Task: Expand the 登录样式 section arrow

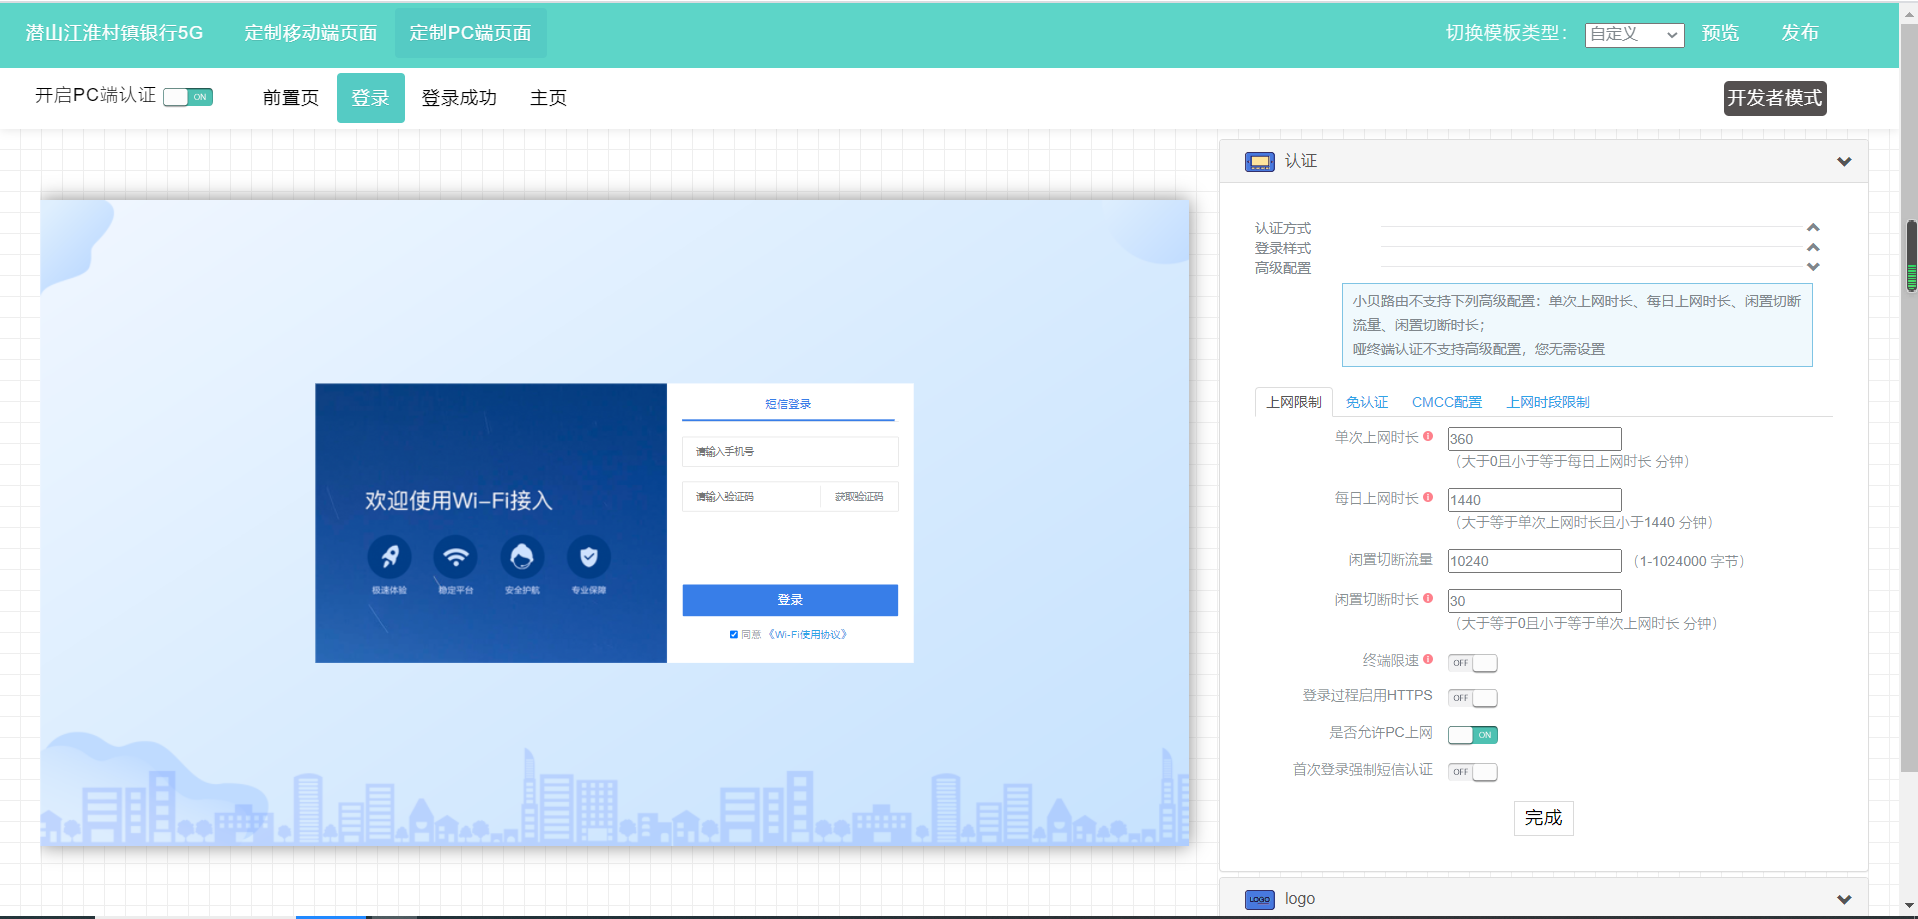Action: click(1813, 247)
